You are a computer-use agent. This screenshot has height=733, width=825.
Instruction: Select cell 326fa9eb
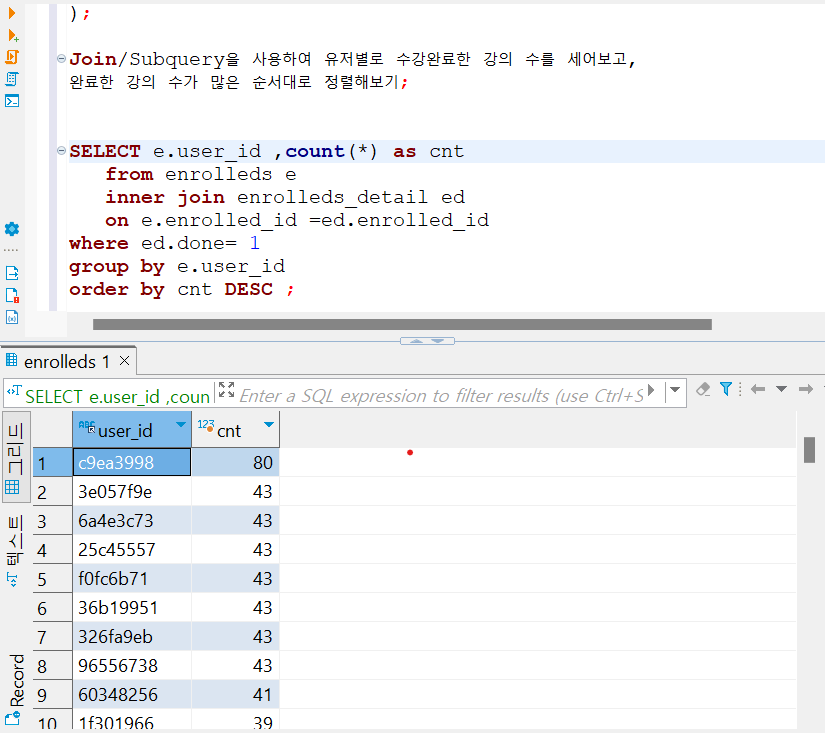point(132,636)
